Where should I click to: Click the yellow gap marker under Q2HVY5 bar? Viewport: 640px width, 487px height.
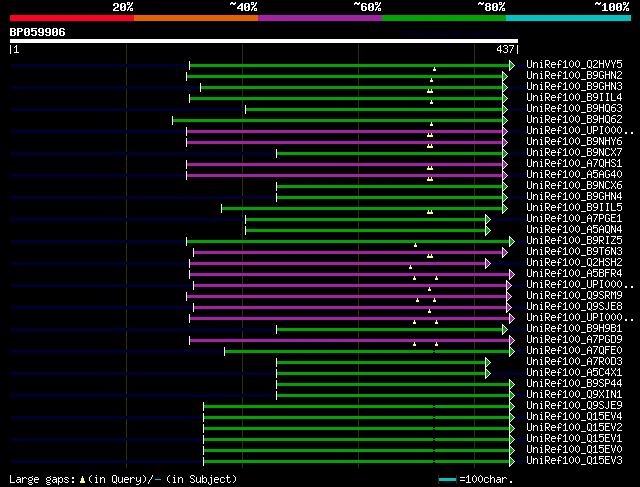tap(434, 69)
